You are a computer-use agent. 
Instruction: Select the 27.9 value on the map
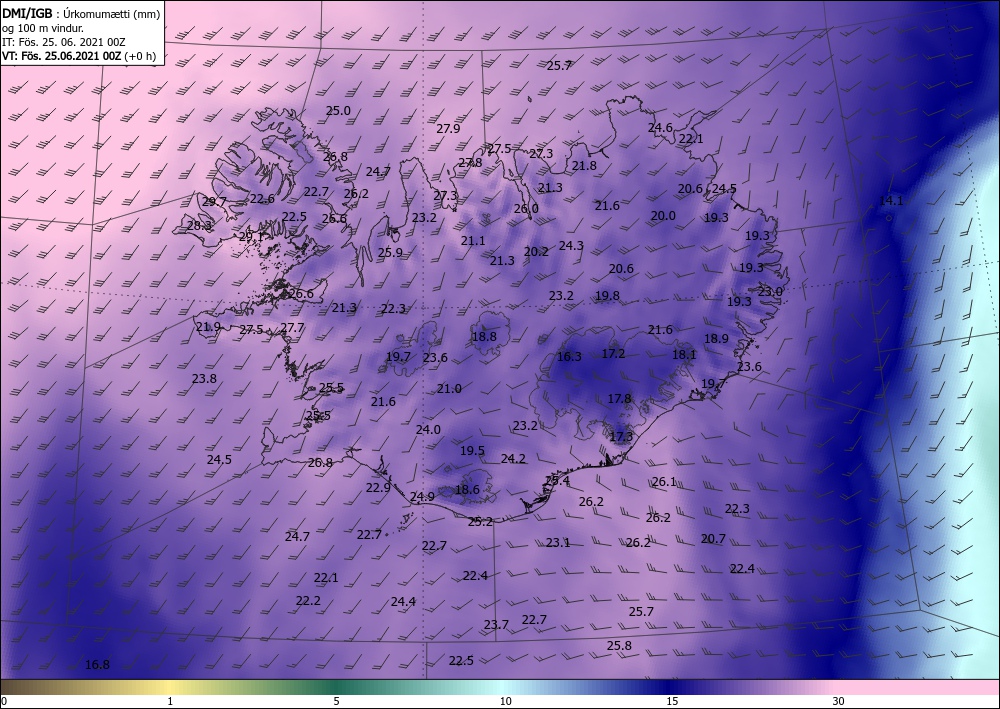point(448,128)
